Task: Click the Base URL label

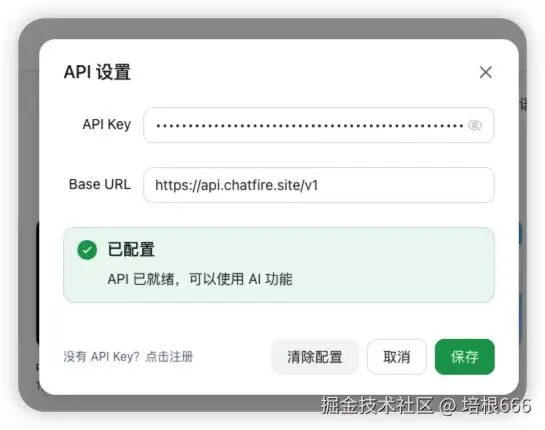Action: (100, 184)
